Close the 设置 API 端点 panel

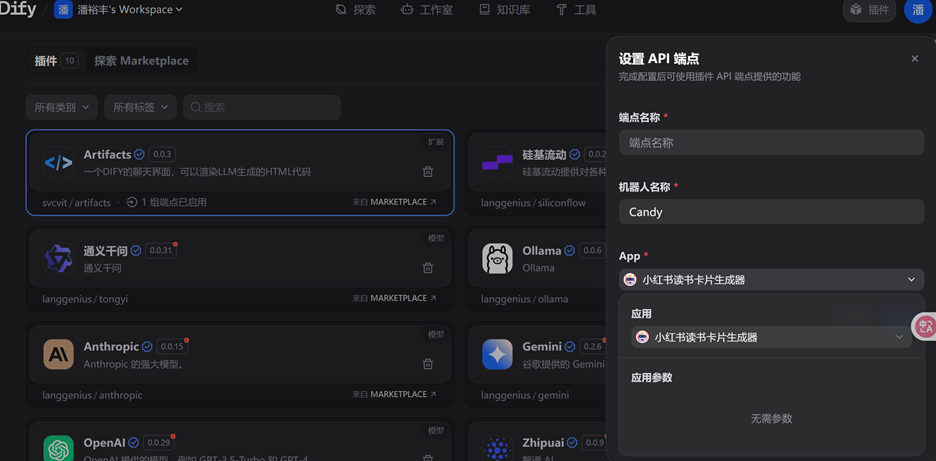coord(915,59)
